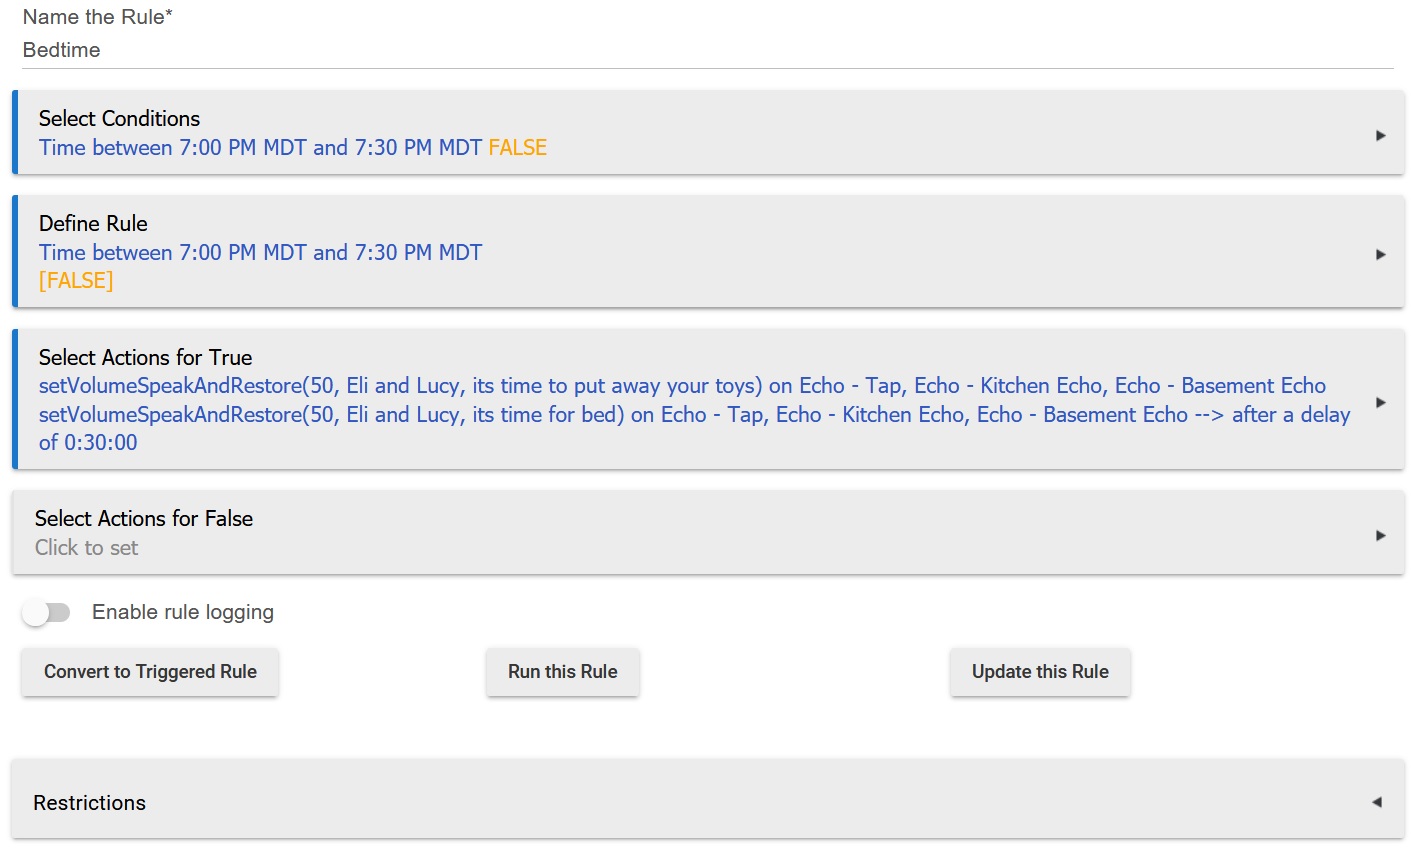Open the condition text ending in orange FALSE
Image resolution: width=1418 pixels, height=856 pixels.
292,148
